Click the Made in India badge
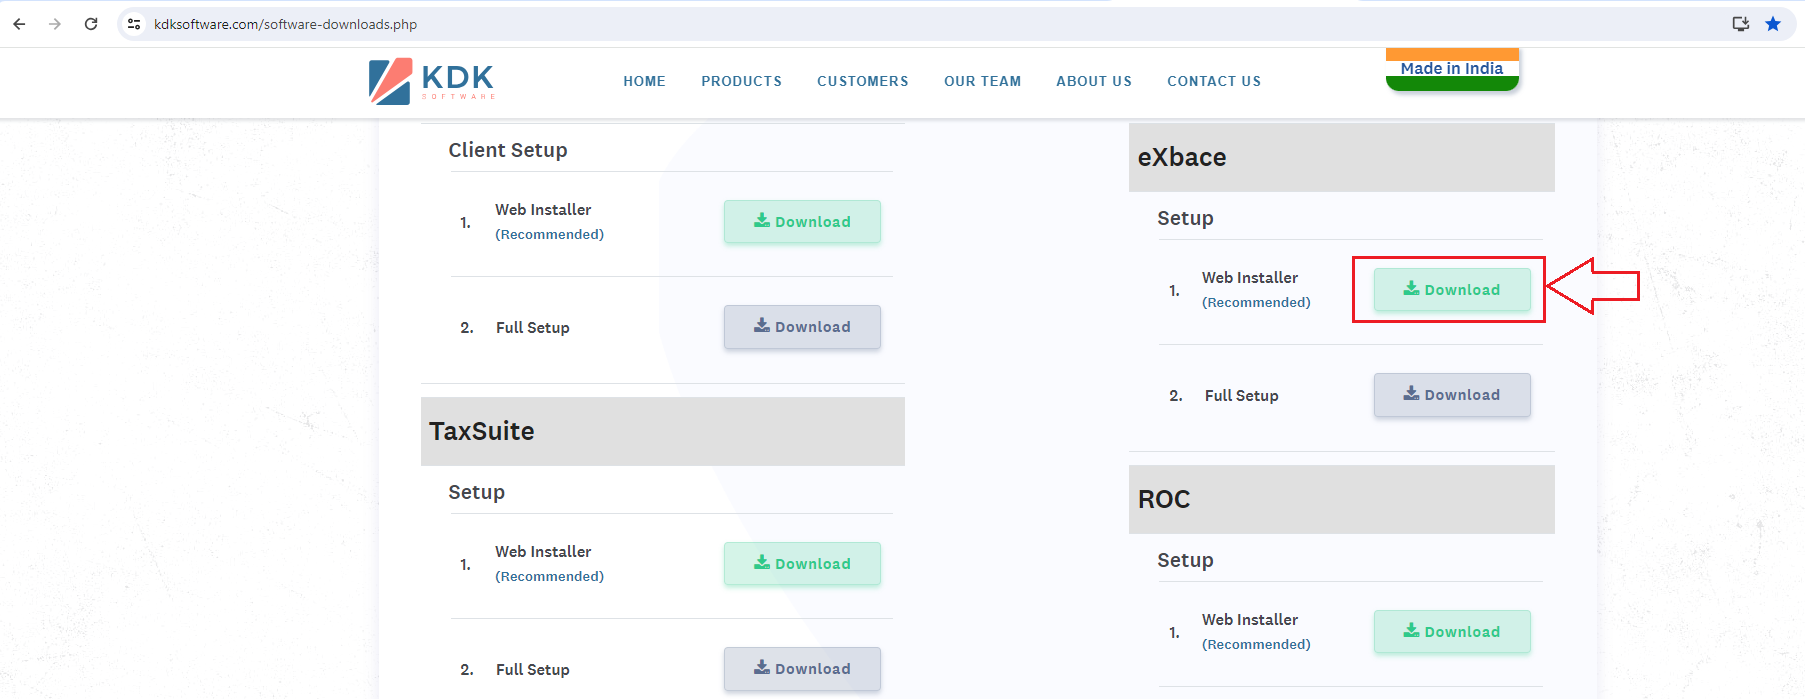The image size is (1805, 699). (x=1452, y=69)
